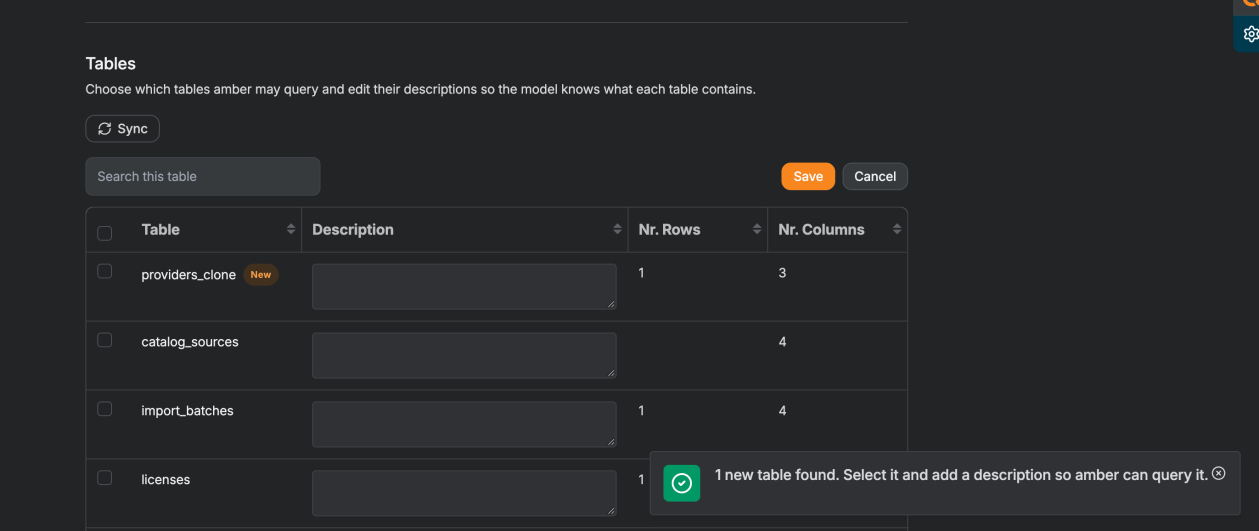
Task: Check the licenses row checkbox
Action: [105, 478]
